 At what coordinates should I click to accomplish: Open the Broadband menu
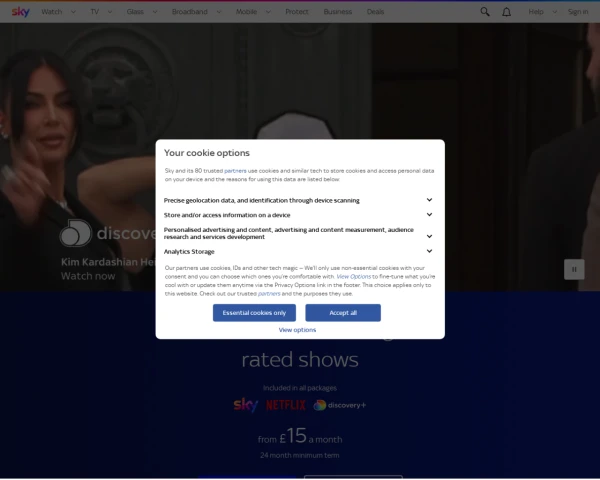tap(190, 12)
